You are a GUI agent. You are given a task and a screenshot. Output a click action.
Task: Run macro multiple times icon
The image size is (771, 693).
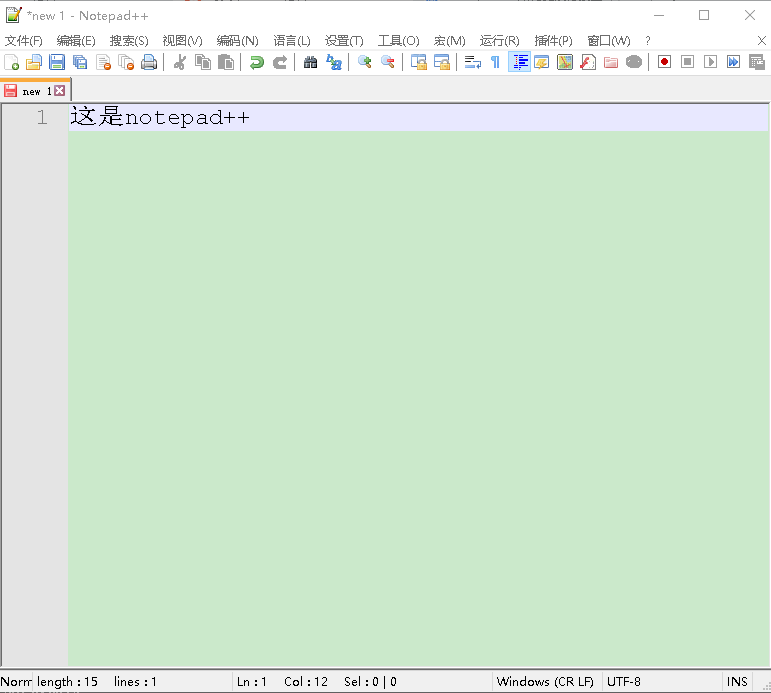(733, 62)
